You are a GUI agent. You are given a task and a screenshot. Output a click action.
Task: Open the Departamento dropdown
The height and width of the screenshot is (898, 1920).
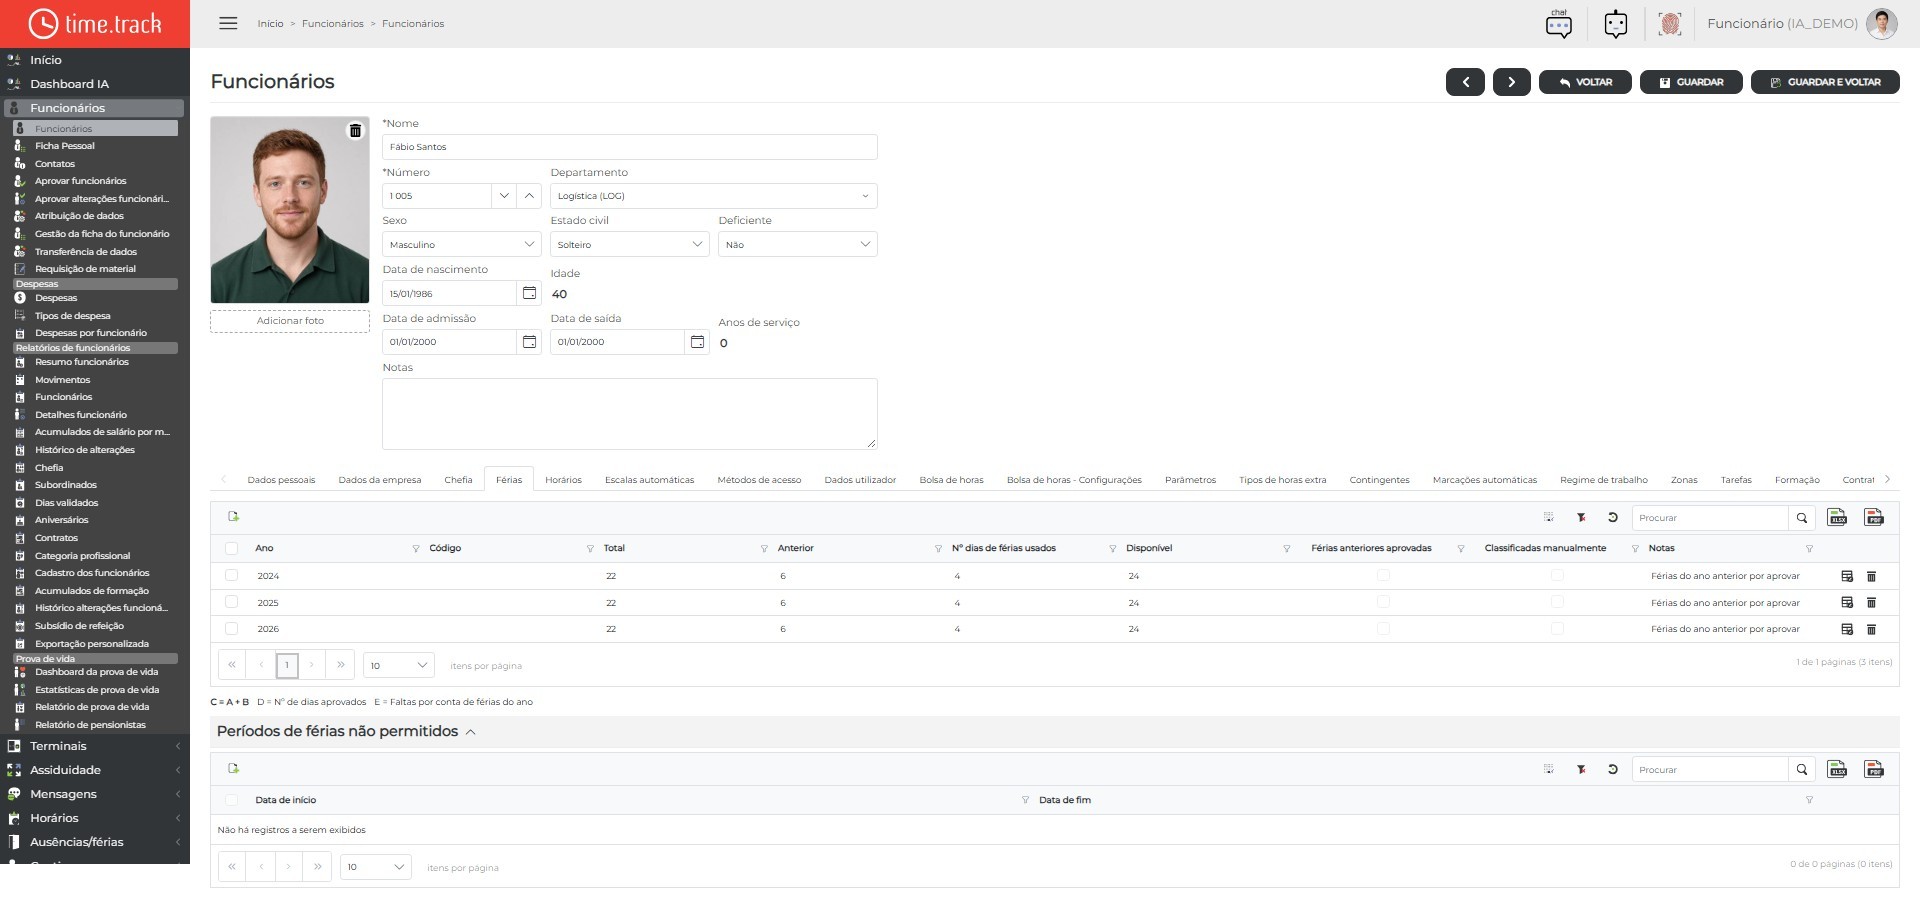[x=713, y=196]
